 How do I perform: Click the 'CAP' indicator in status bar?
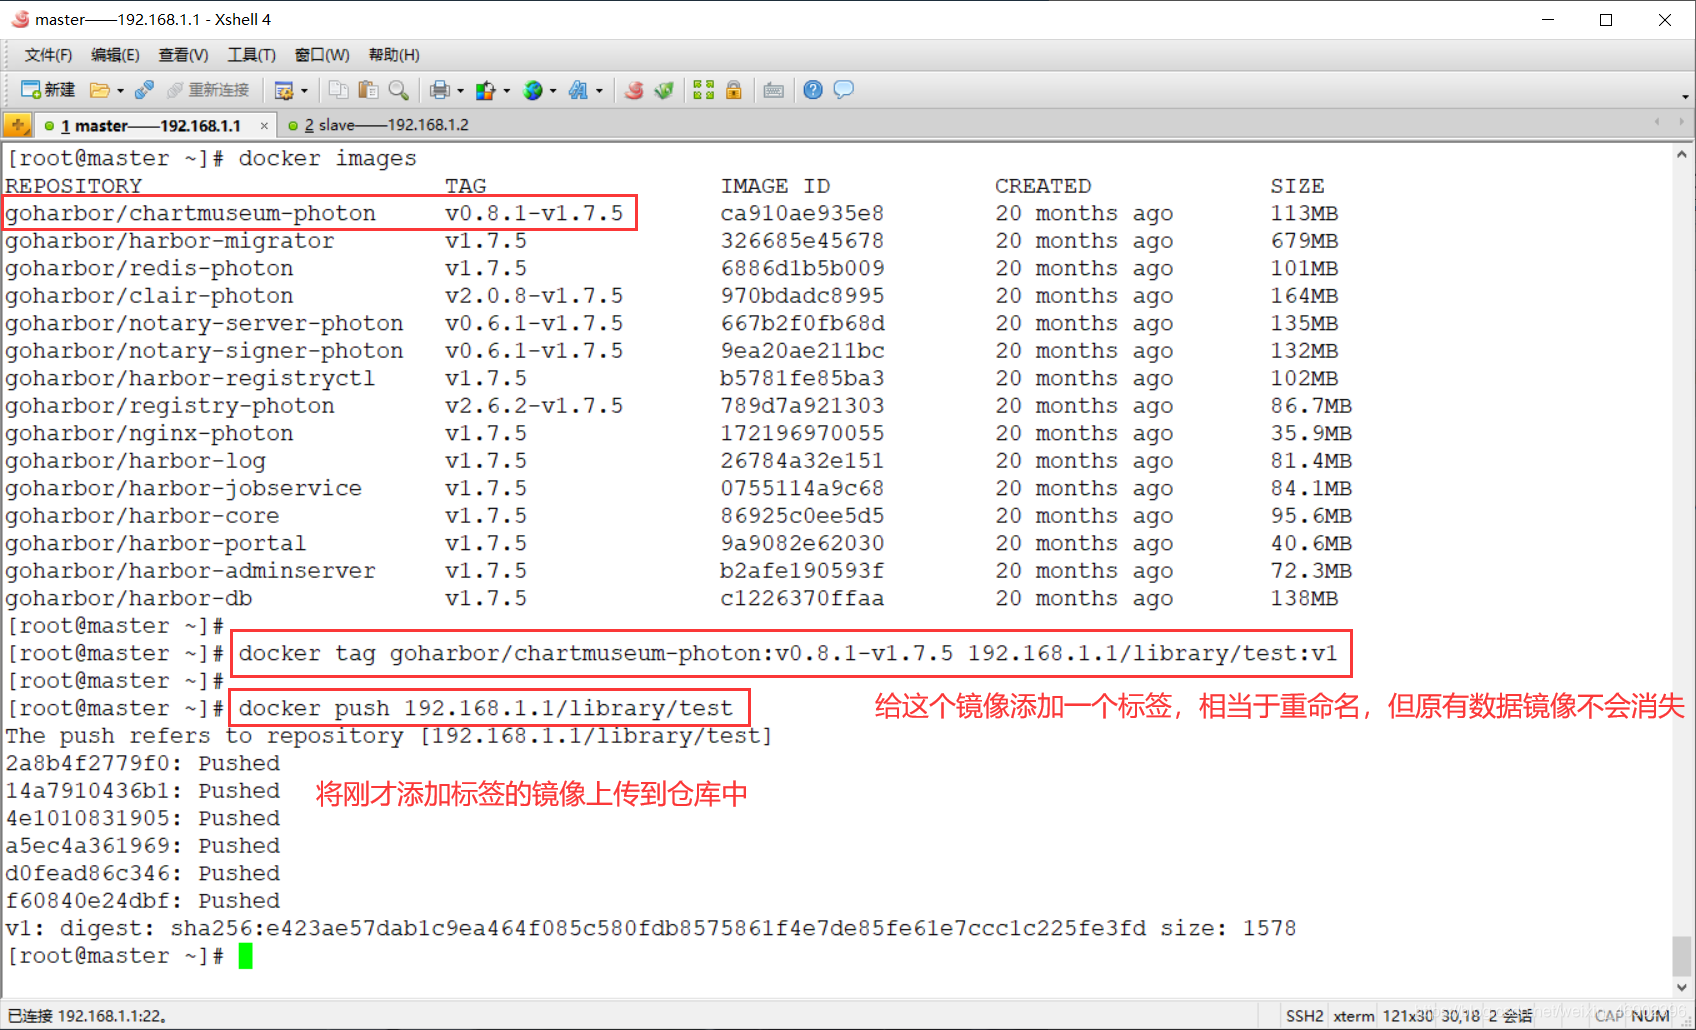1609,1016
